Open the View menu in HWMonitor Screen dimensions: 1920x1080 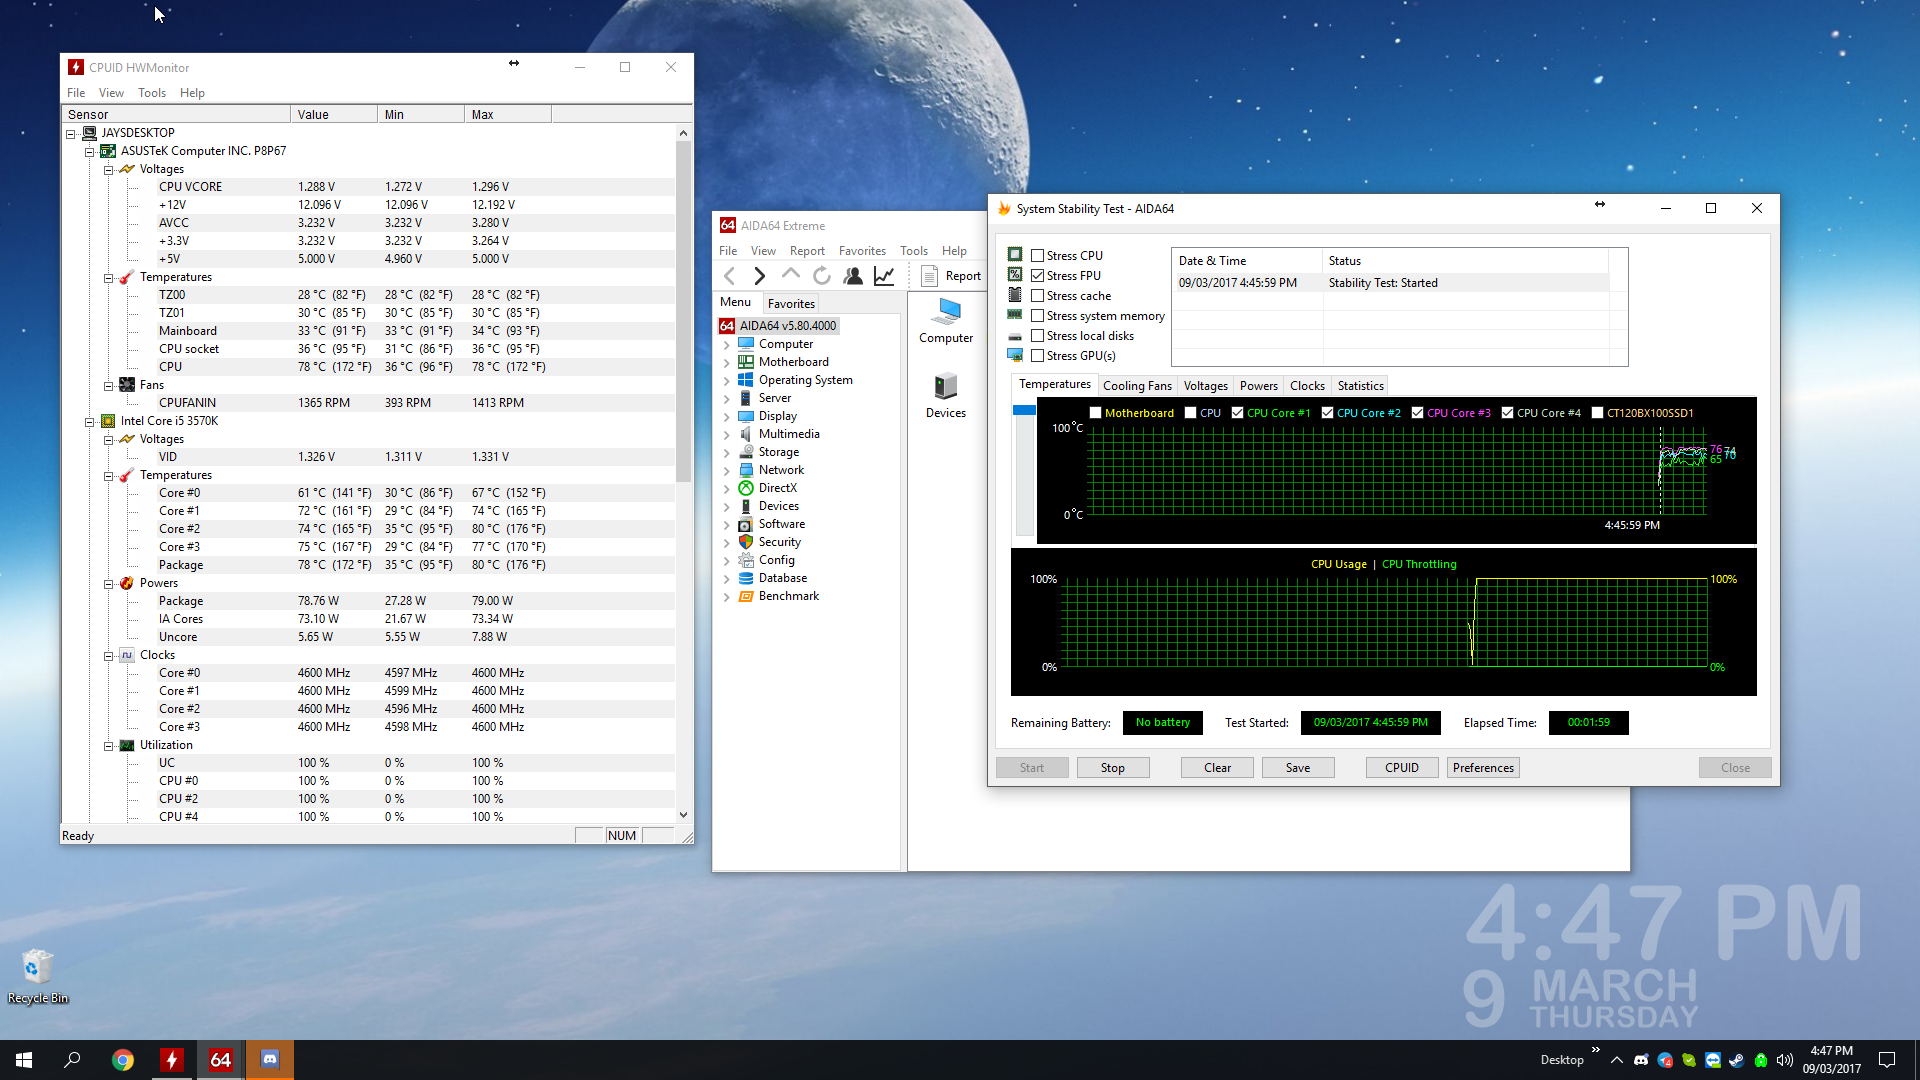coord(111,93)
